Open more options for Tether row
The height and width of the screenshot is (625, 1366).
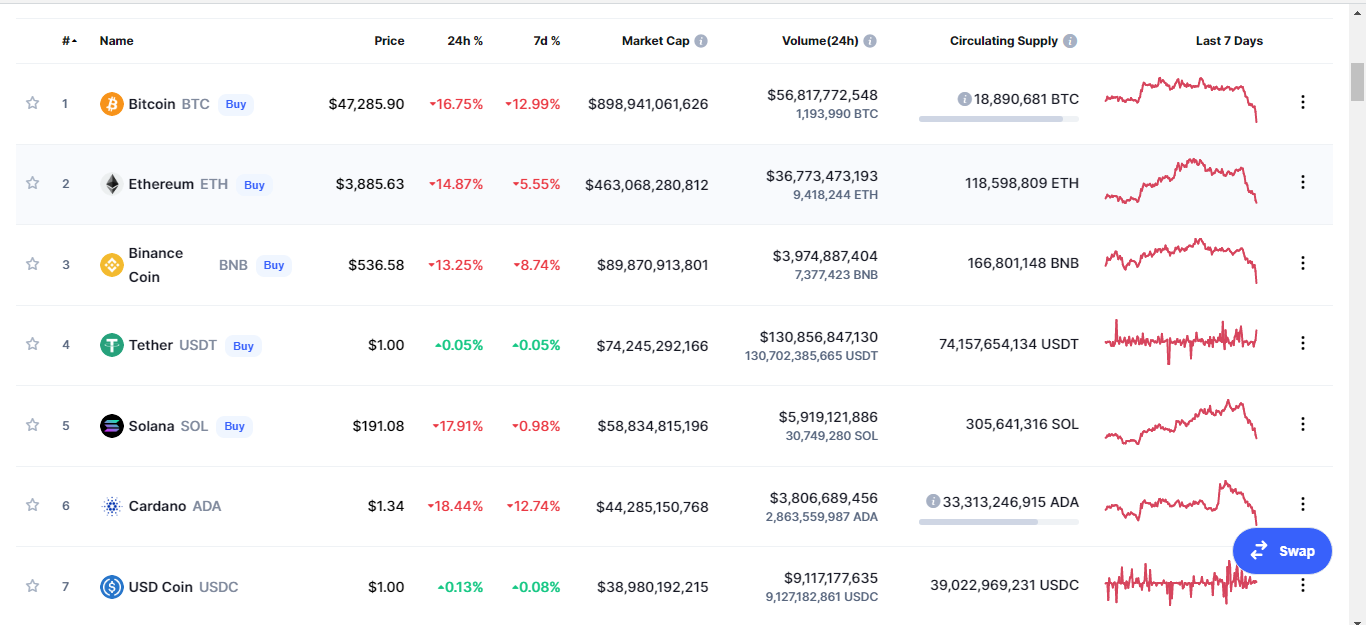click(x=1302, y=343)
